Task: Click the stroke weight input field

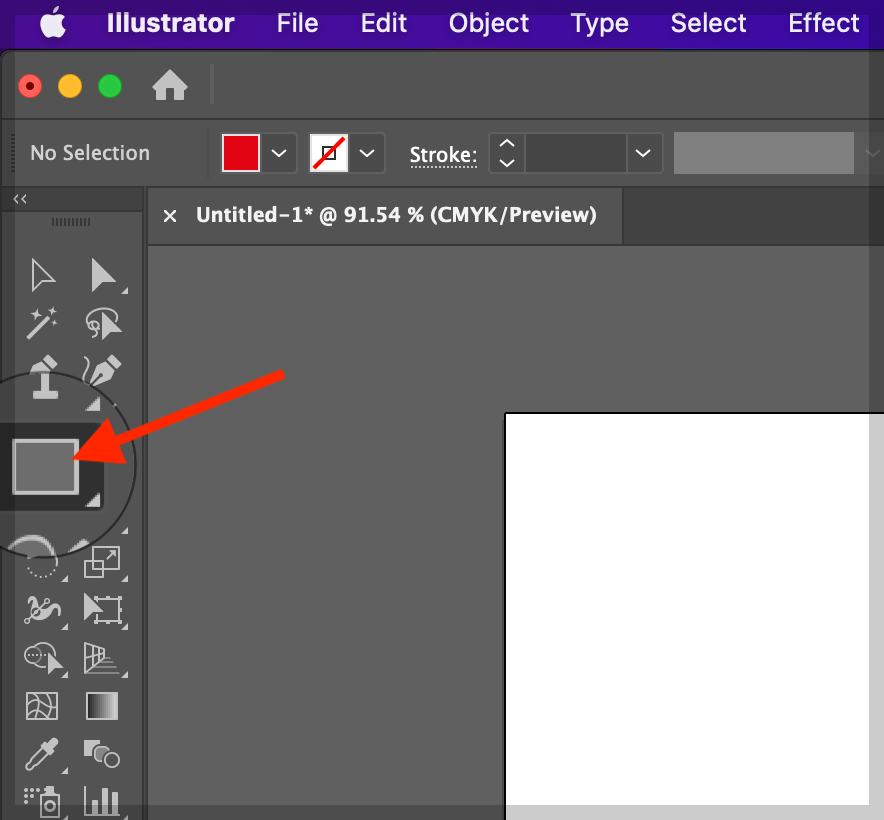Action: [576, 153]
